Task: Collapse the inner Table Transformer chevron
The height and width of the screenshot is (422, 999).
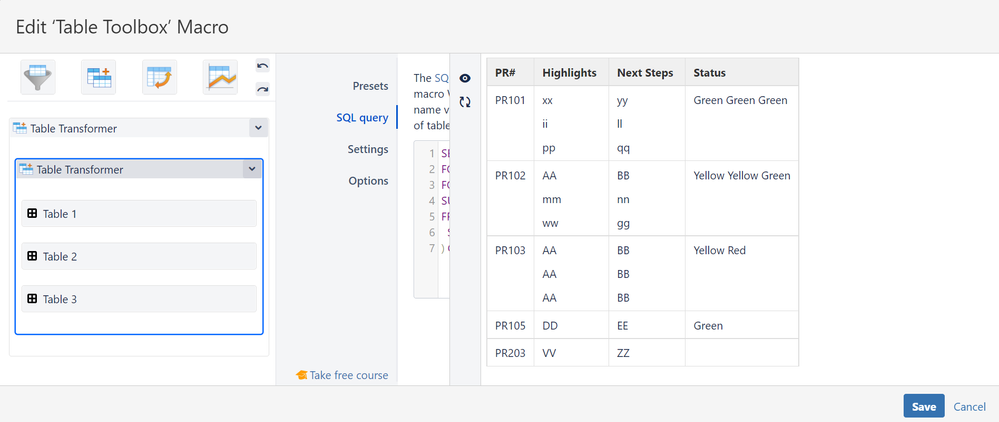Action: (250, 170)
